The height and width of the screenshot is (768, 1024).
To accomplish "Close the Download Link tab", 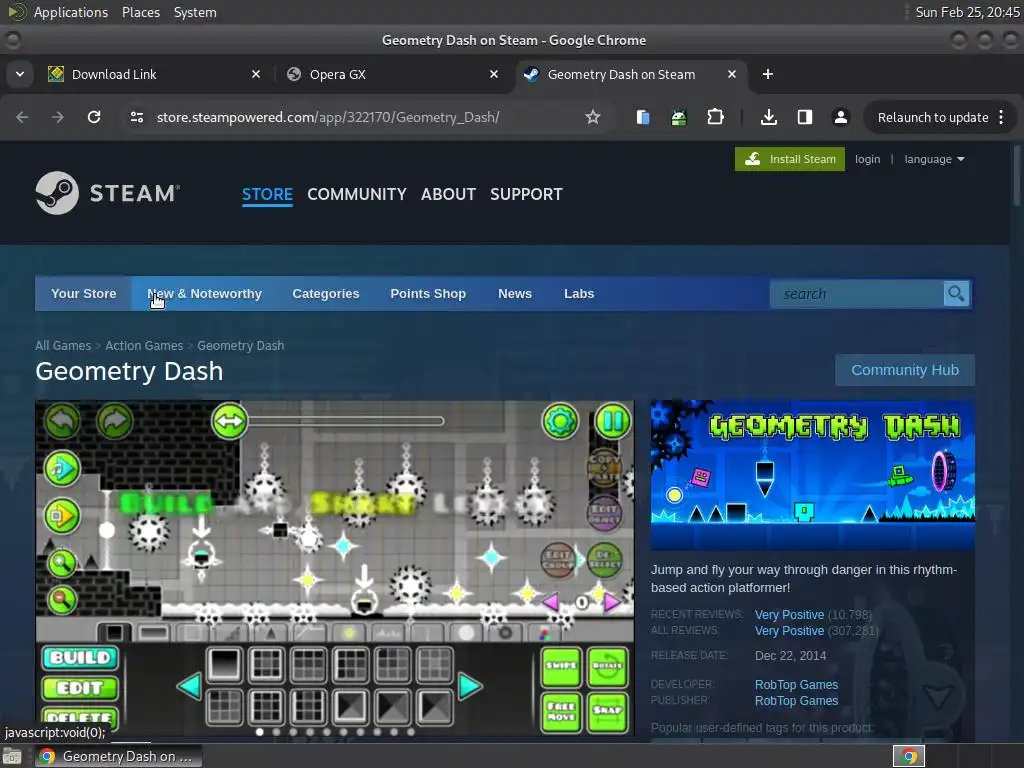I will click(x=256, y=74).
